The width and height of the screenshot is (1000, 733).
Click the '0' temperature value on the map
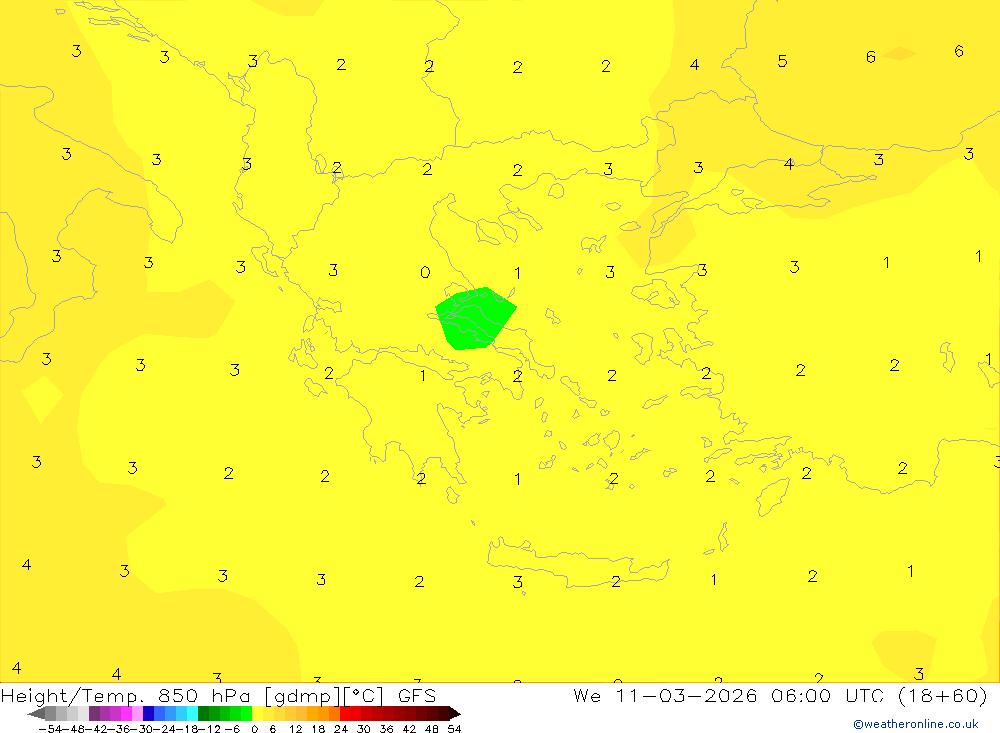425,272
